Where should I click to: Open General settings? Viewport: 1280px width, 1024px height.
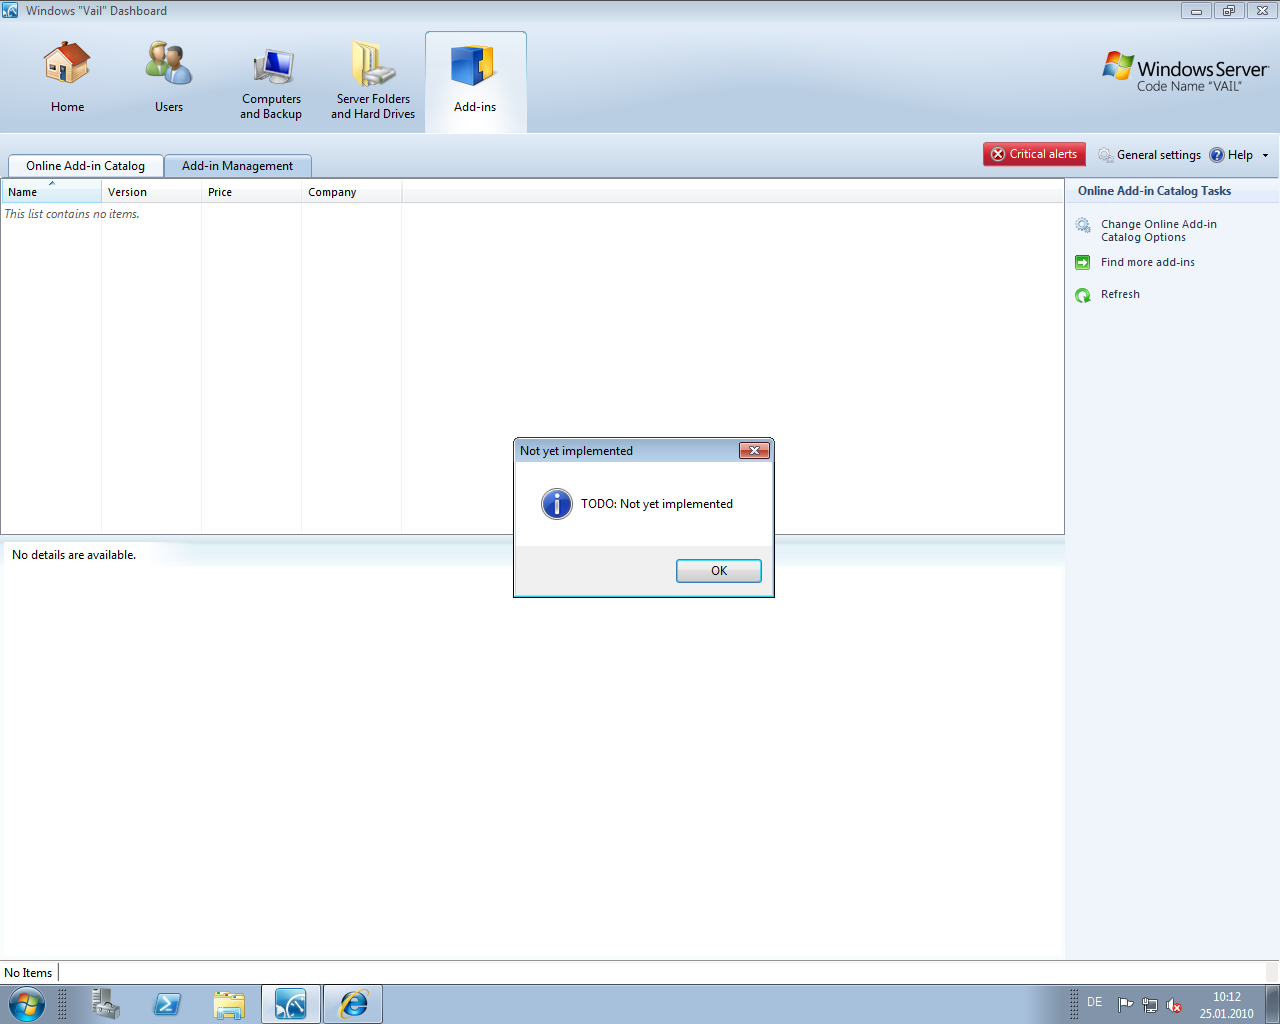(1149, 155)
